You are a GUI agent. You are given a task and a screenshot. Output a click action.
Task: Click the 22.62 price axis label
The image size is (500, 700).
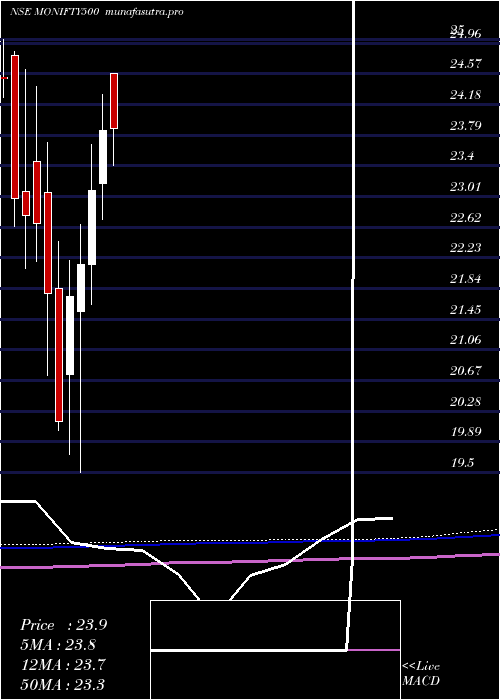tap(465, 218)
